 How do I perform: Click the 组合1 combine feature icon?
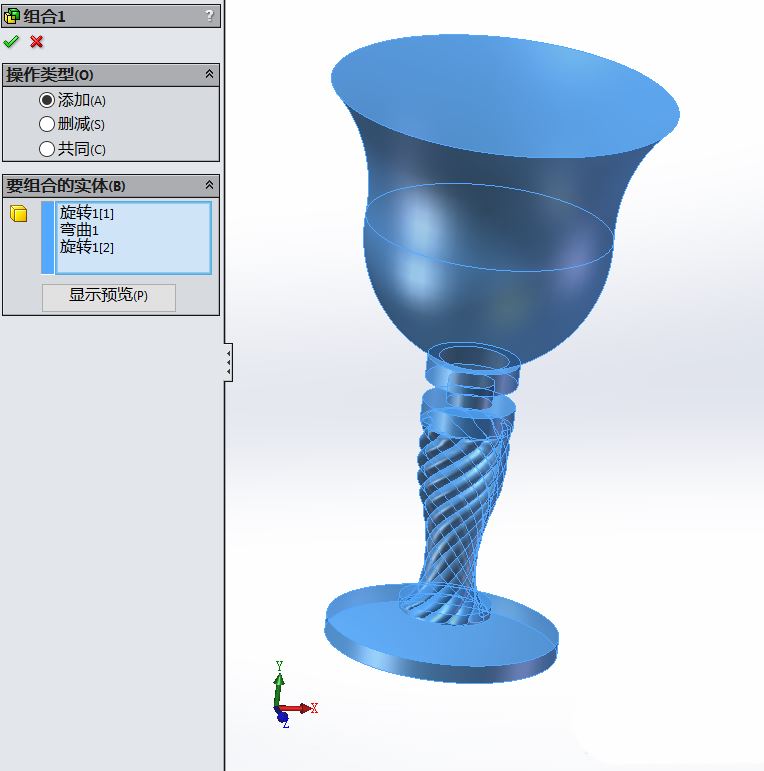(x=12, y=15)
